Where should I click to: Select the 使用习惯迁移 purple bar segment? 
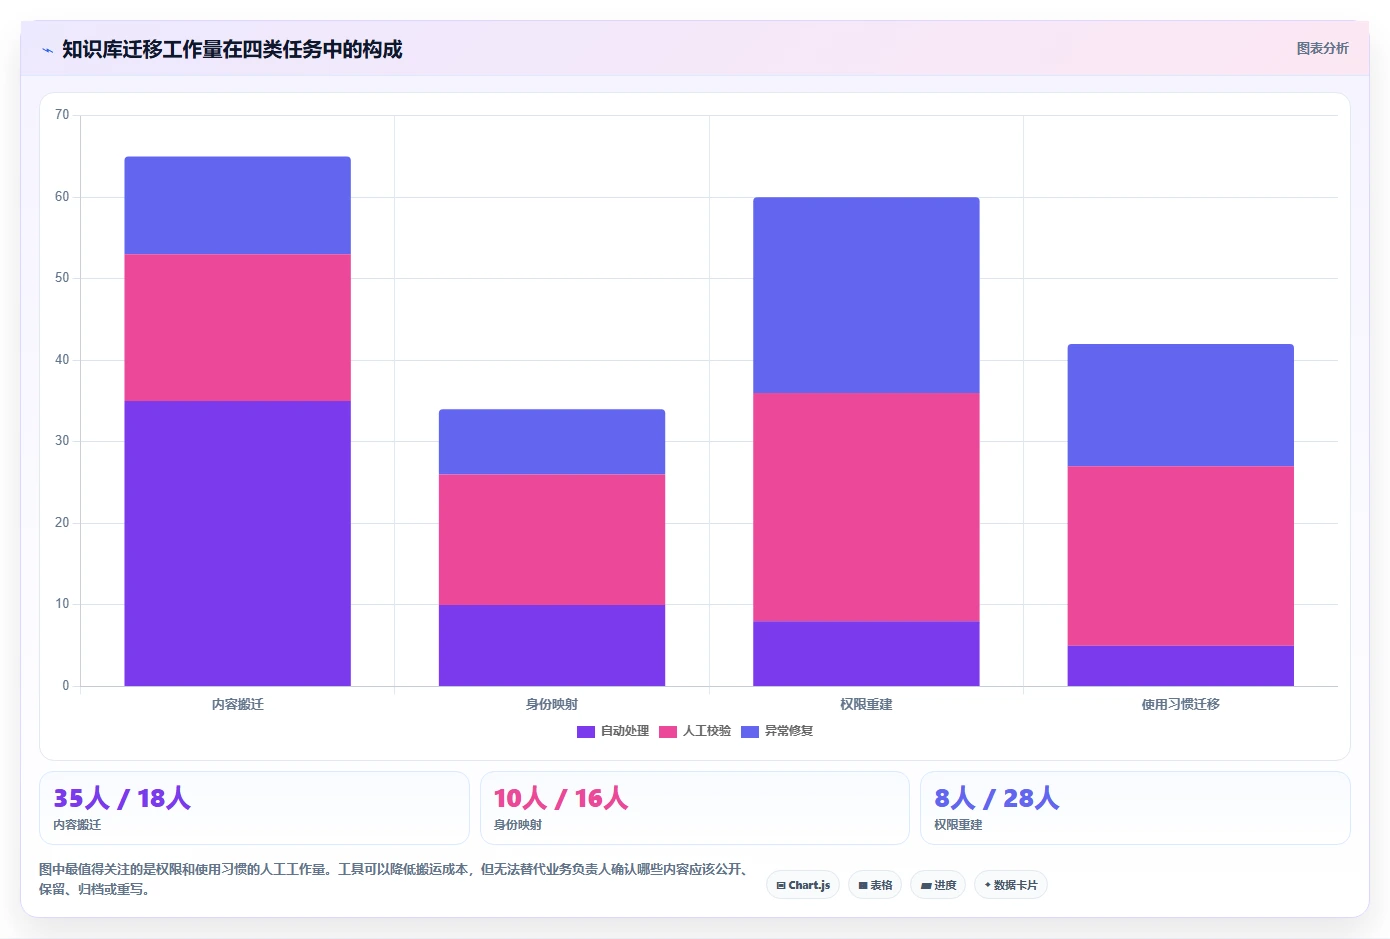coord(1181,666)
